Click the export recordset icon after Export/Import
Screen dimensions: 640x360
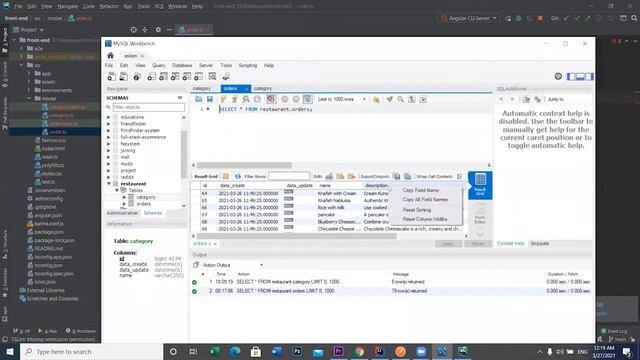(397, 176)
